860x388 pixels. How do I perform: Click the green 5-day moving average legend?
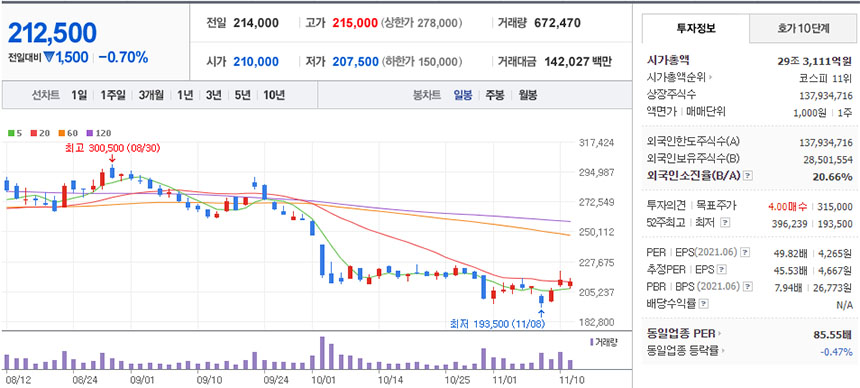click(x=15, y=133)
